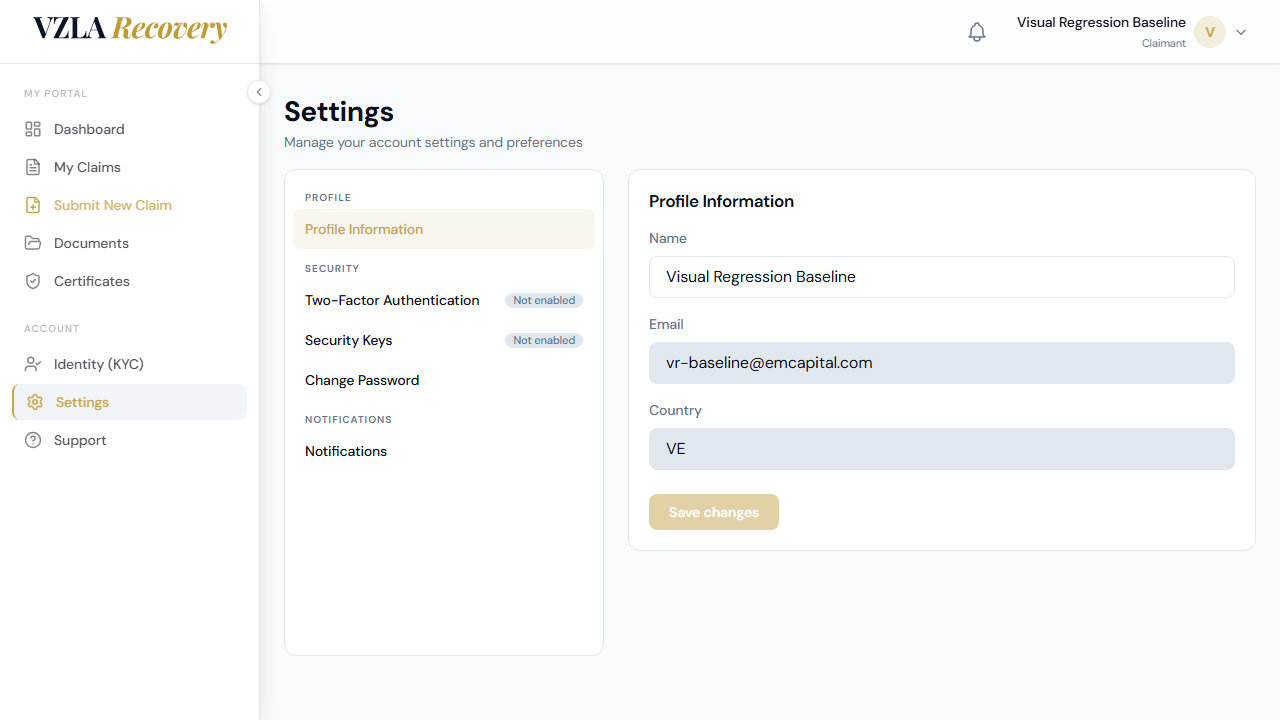This screenshot has width=1280, height=720.
Task: Click the My Claims document icon
Action: 33,167
